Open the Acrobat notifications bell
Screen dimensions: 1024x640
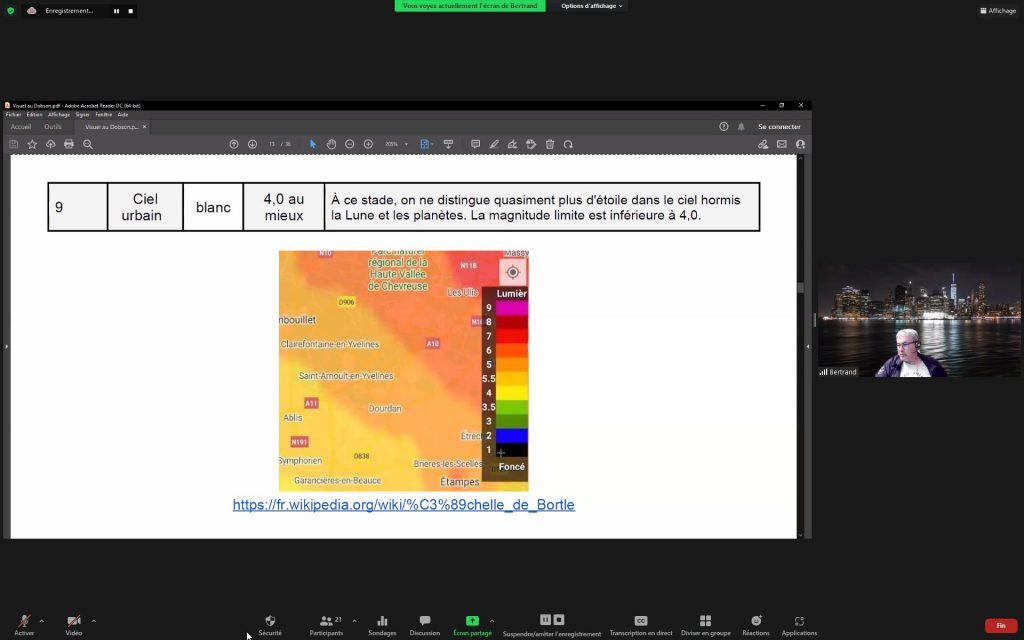tap(741, 127)
